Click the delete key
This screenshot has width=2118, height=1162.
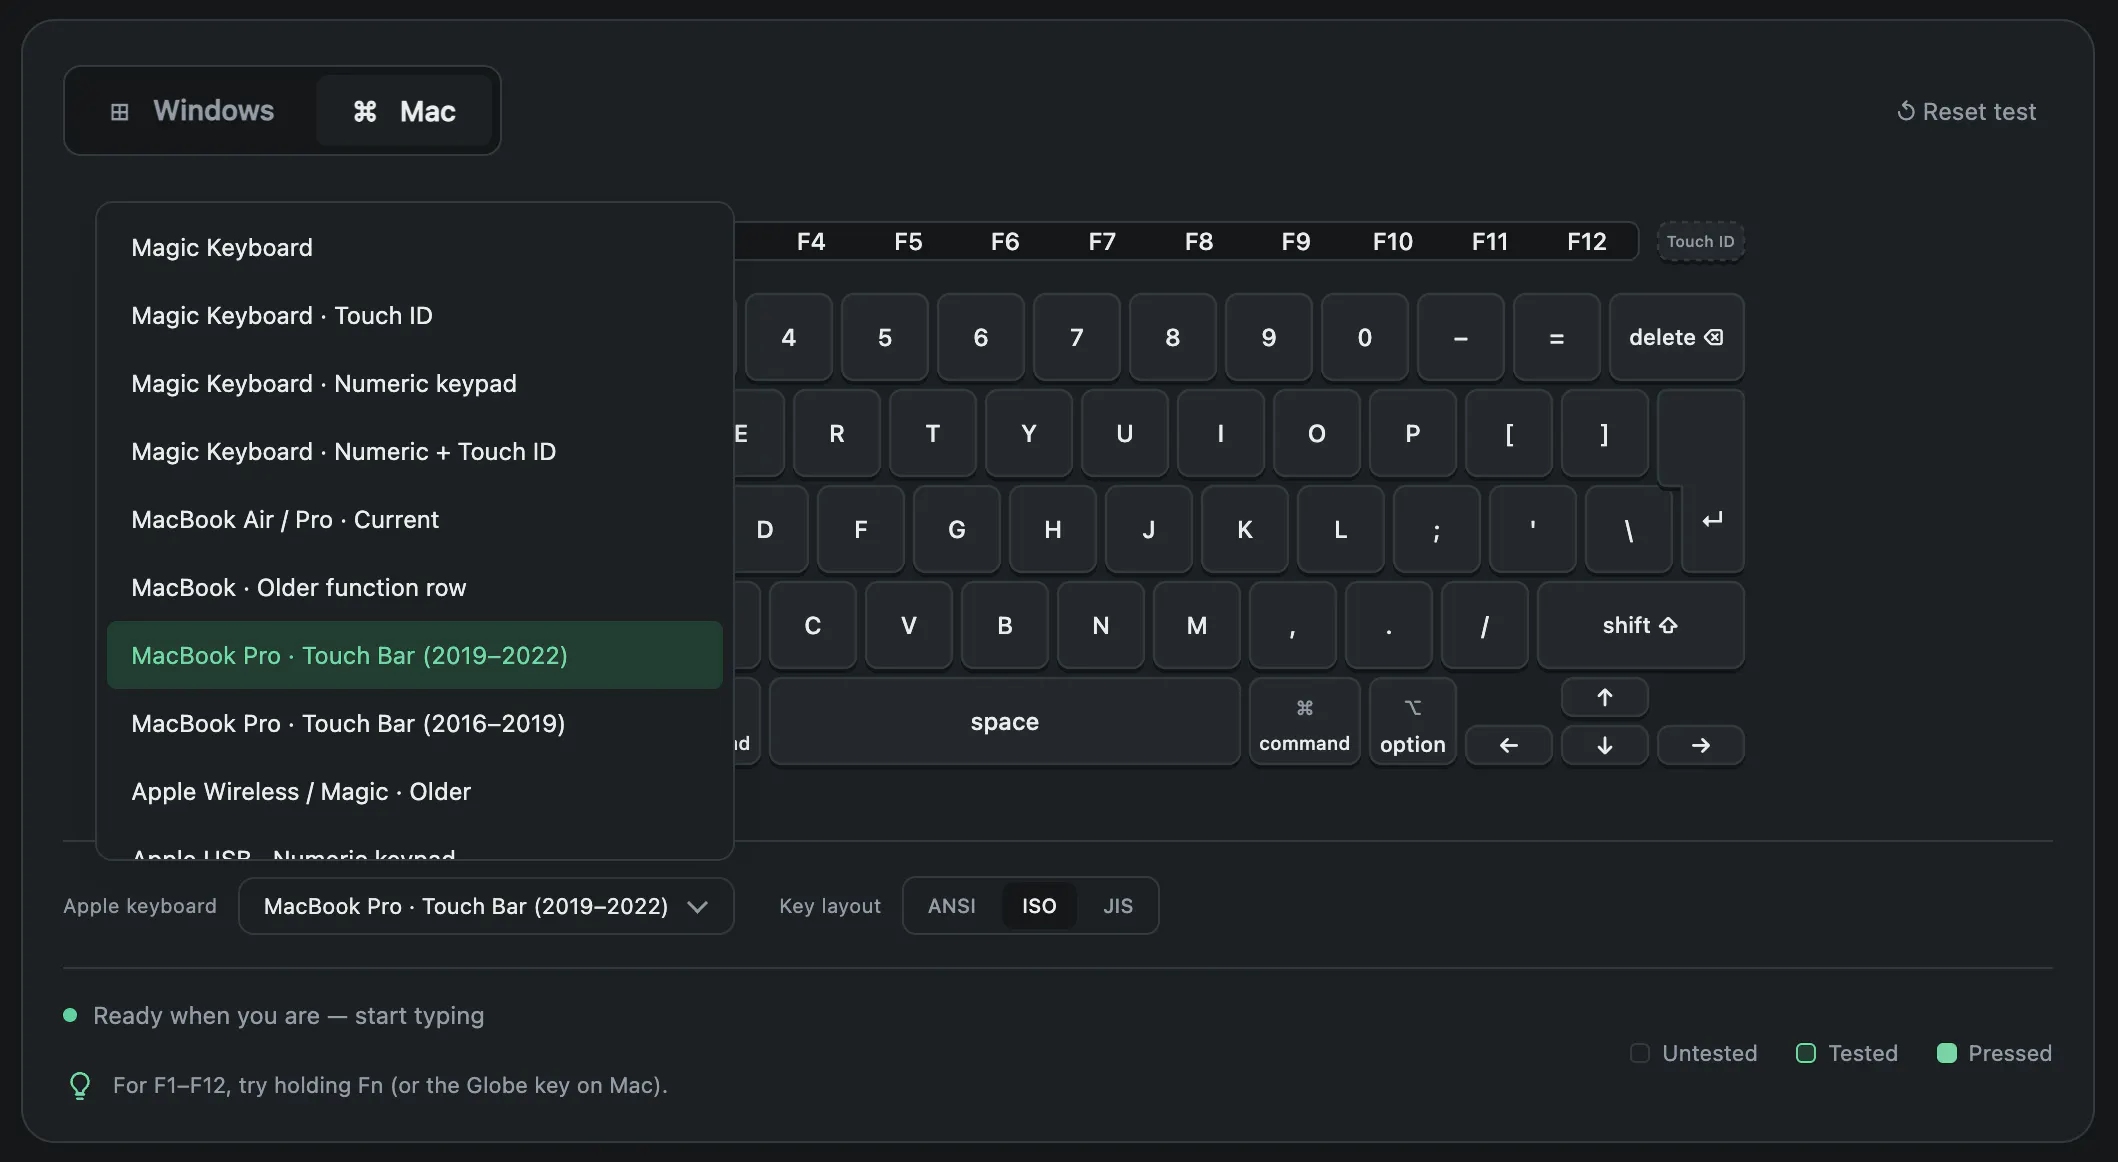[1676, 337]
